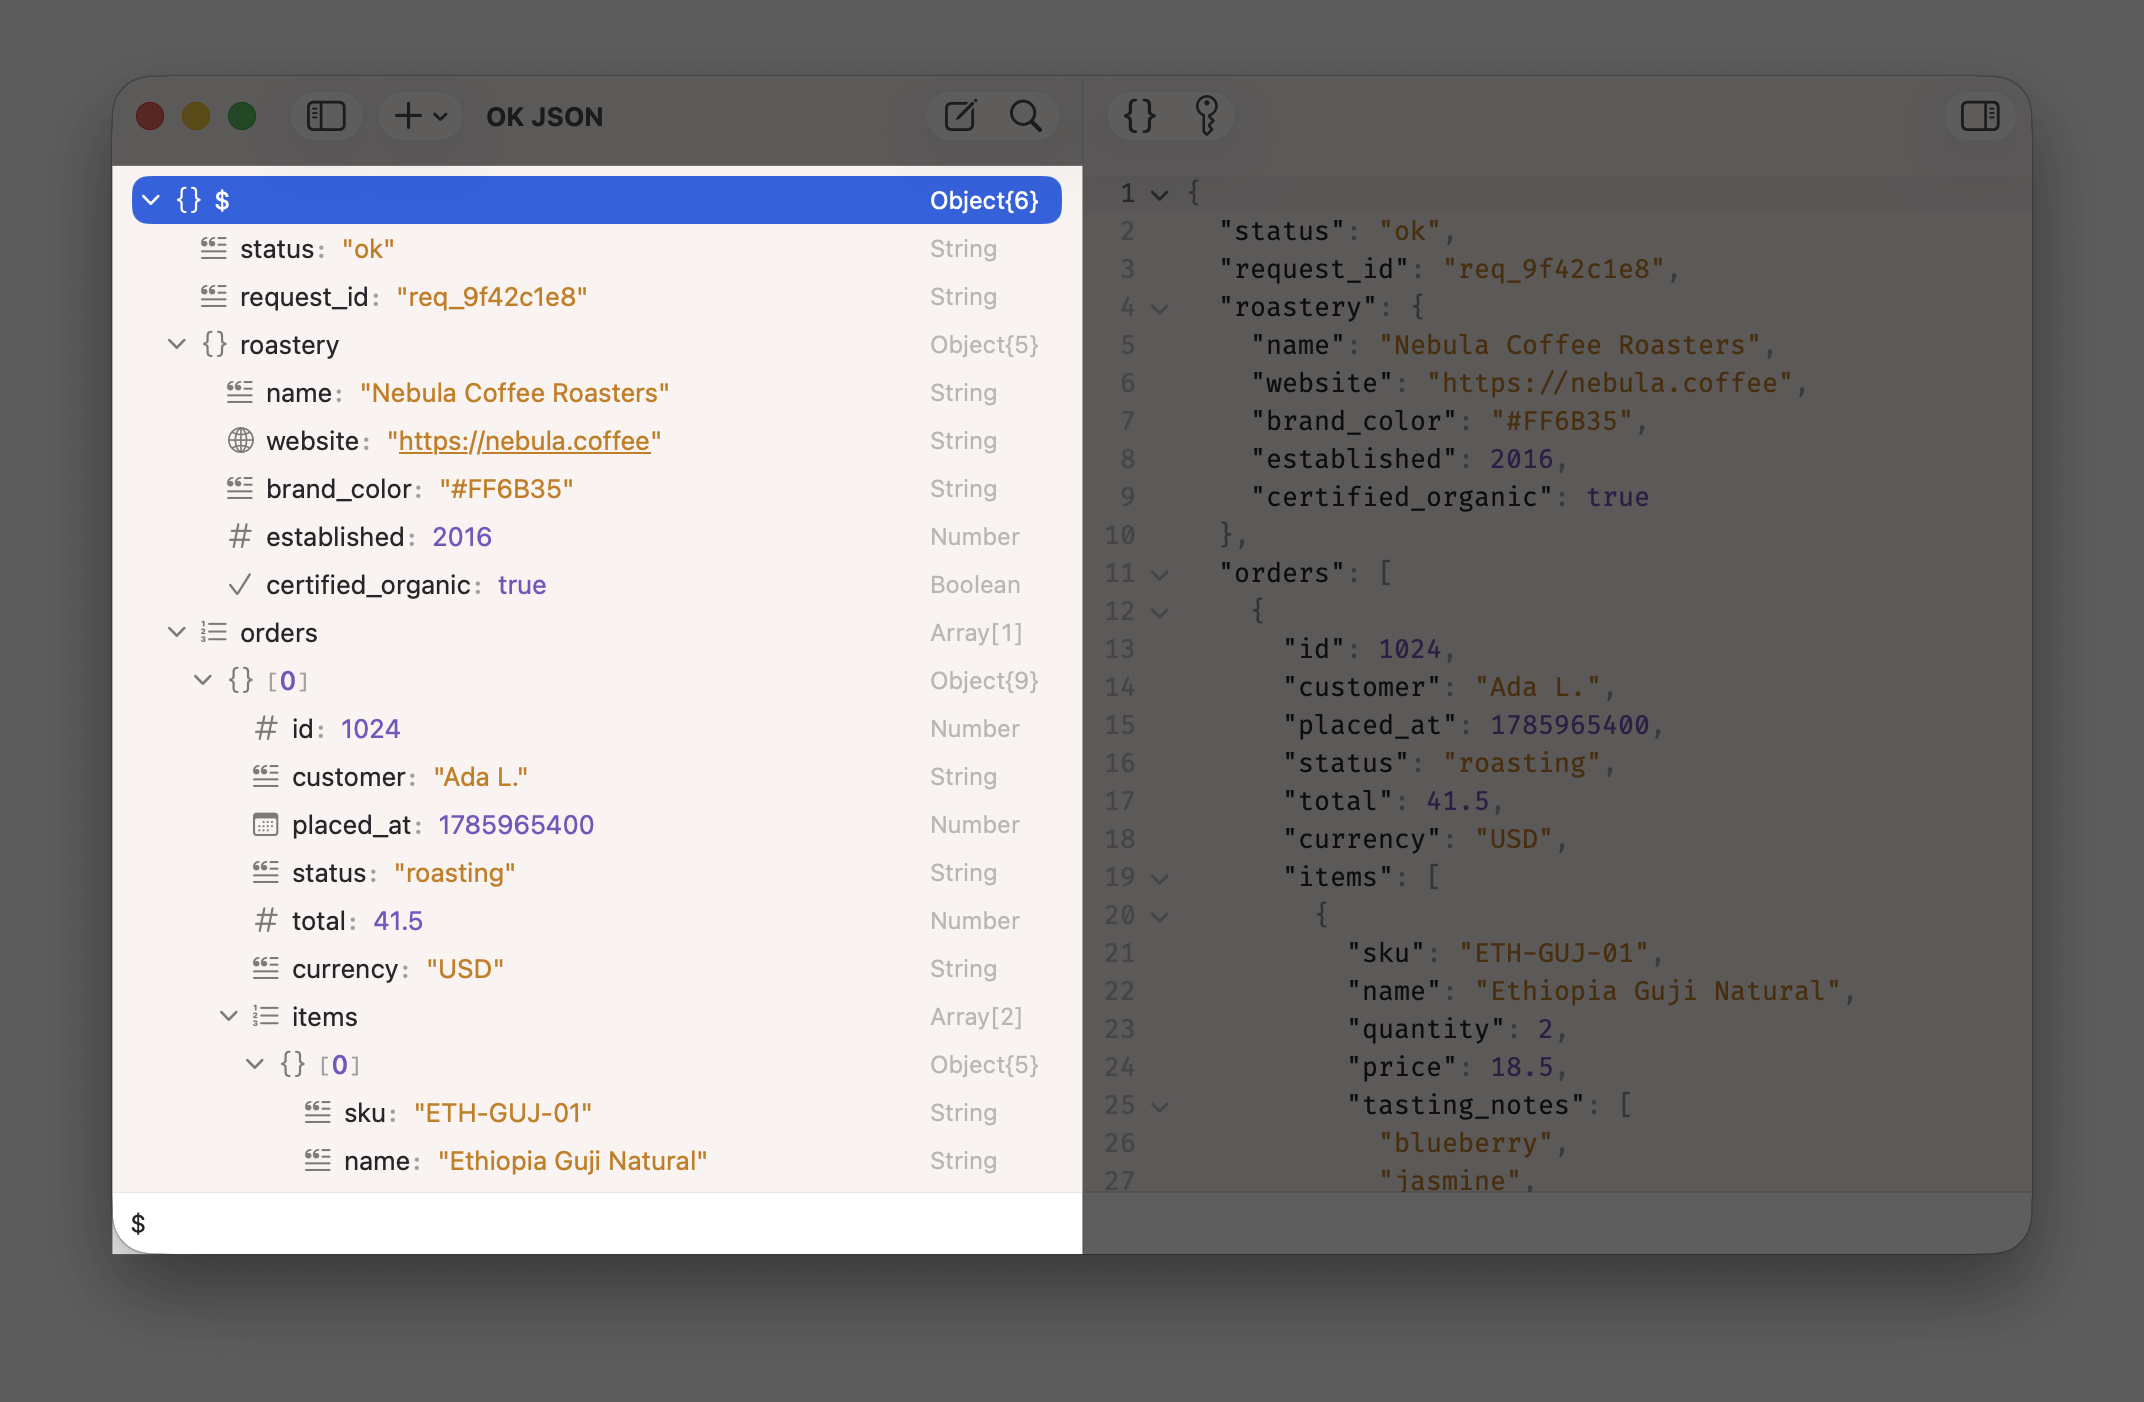Viewport: 2144px width, 1402px height.
Task: Fold the roastery block at line 4
Action: (x=1160, y=309)
